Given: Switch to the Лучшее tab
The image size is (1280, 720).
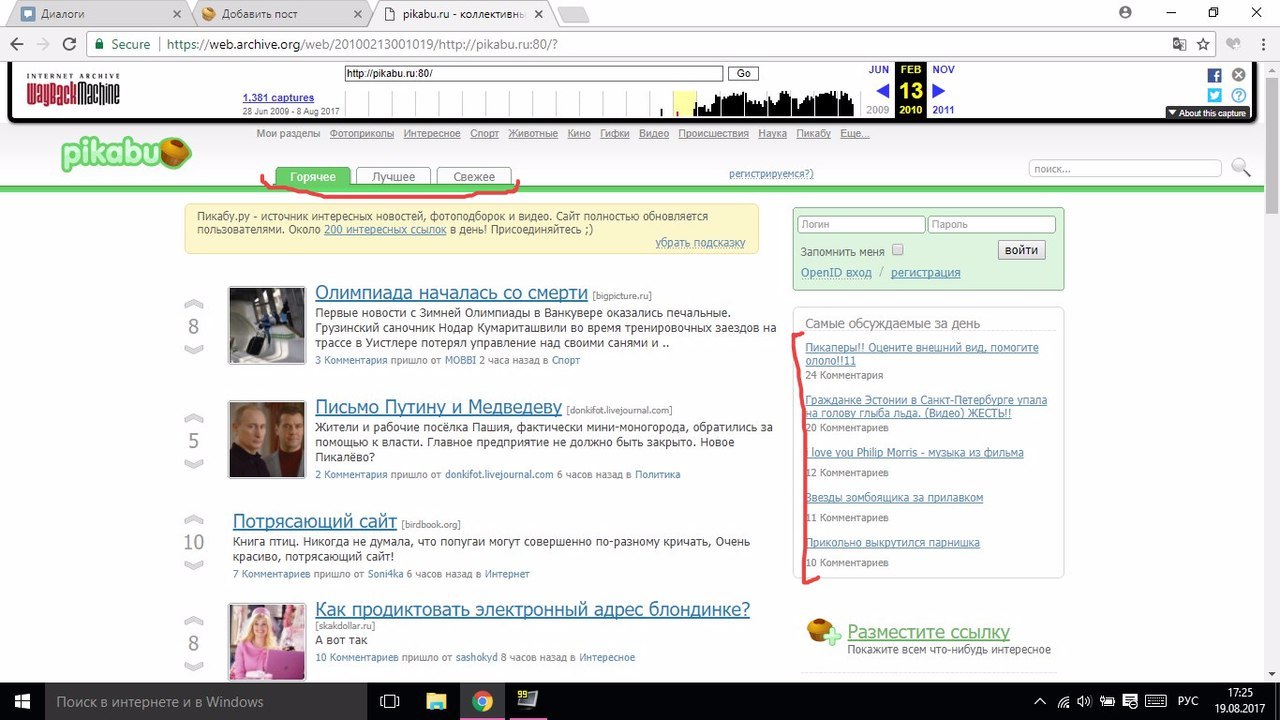Looking at the screenshot, I should pyautogui.click(x=393, y=176).
